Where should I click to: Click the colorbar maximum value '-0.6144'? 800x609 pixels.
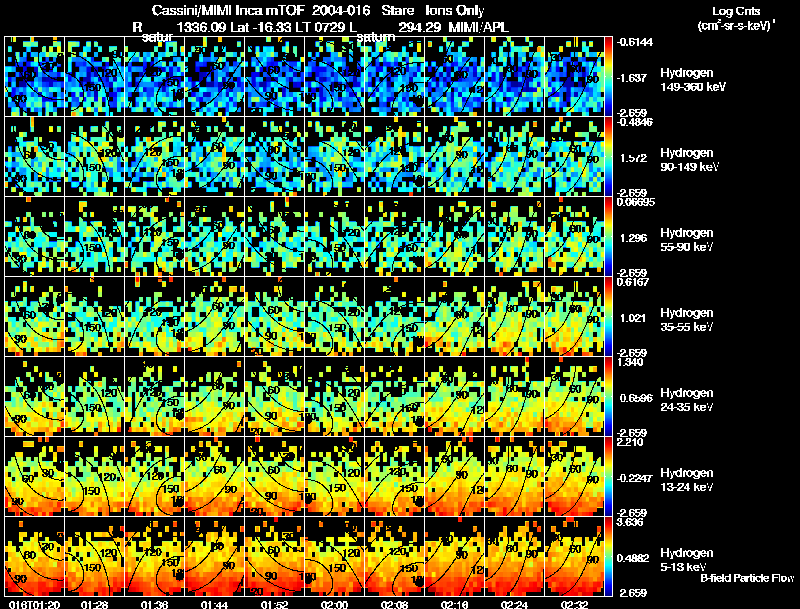point(634,42)
